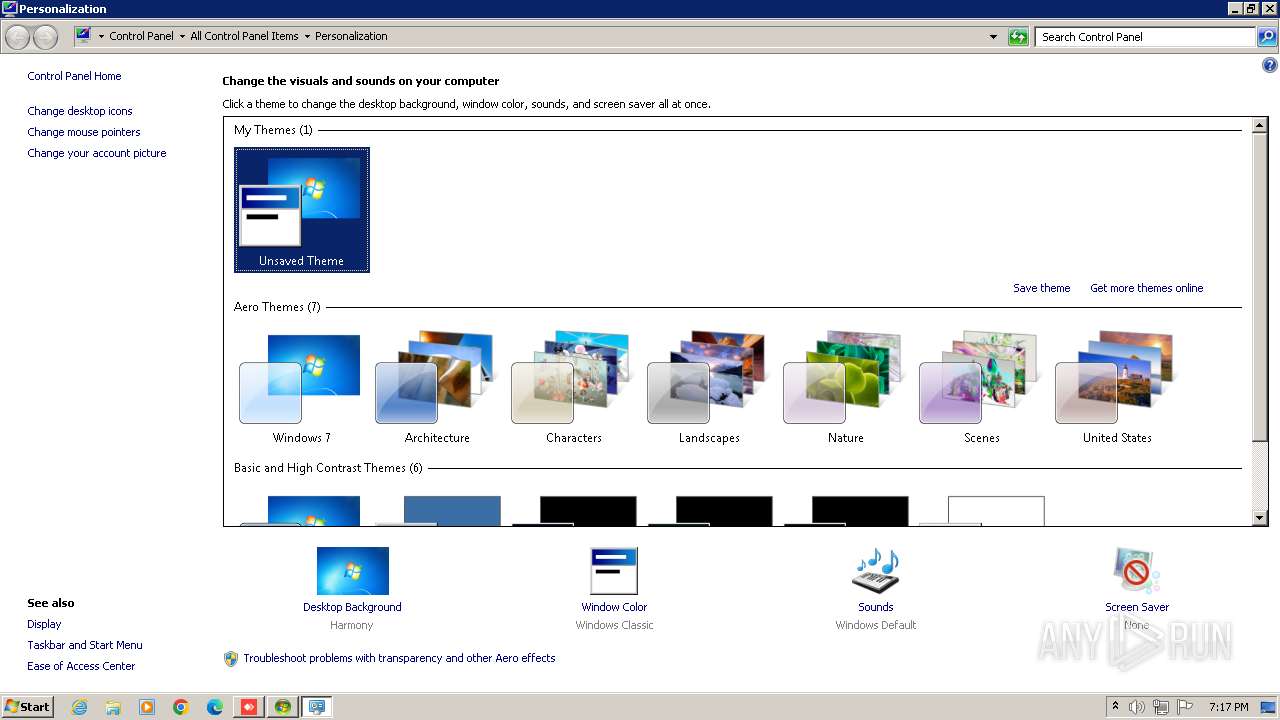Open Screen Saver settings icon
Viewport: 1280px width, 720px height.
pyautogui.click(x=1136, y=571)
